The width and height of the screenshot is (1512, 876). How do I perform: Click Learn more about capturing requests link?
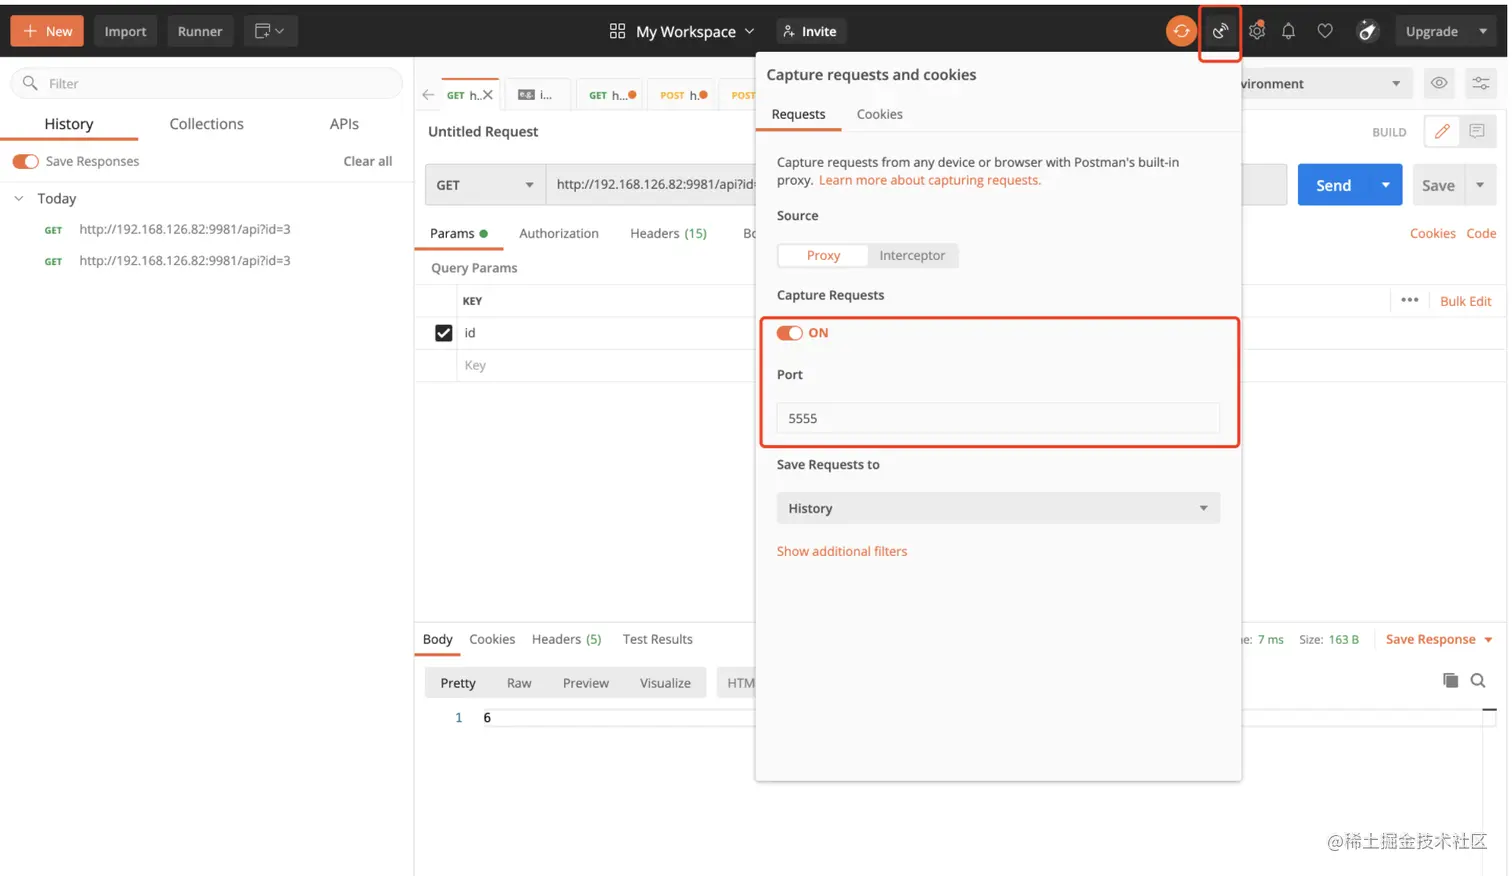click(x=930, y=180)
